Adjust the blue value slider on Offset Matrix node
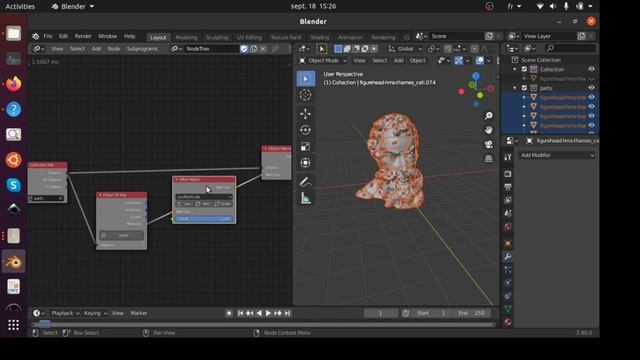Viewport: 640px width, 360px height. [204, 219]
